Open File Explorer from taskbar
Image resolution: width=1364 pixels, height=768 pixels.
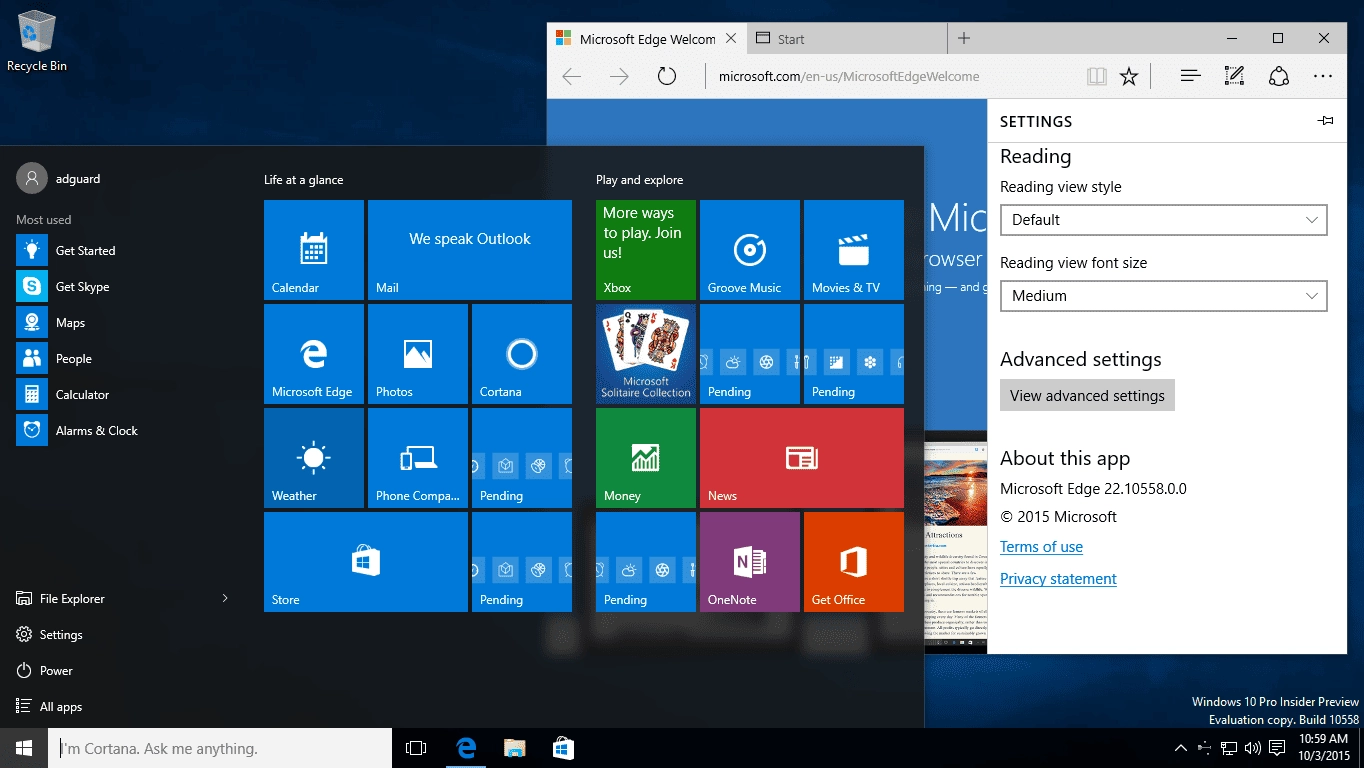tap(514, 748)
